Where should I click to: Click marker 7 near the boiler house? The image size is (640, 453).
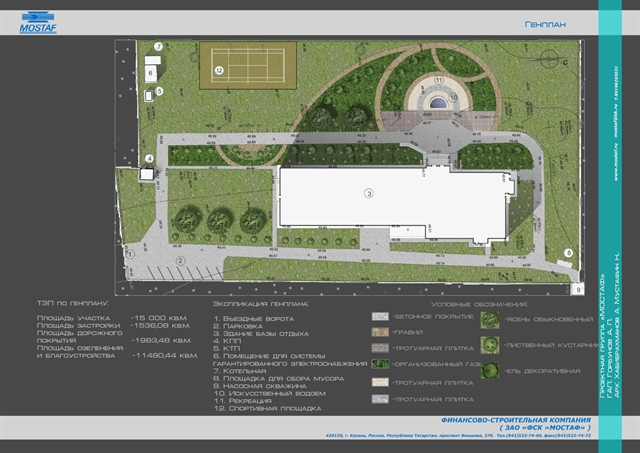(158, 47)
